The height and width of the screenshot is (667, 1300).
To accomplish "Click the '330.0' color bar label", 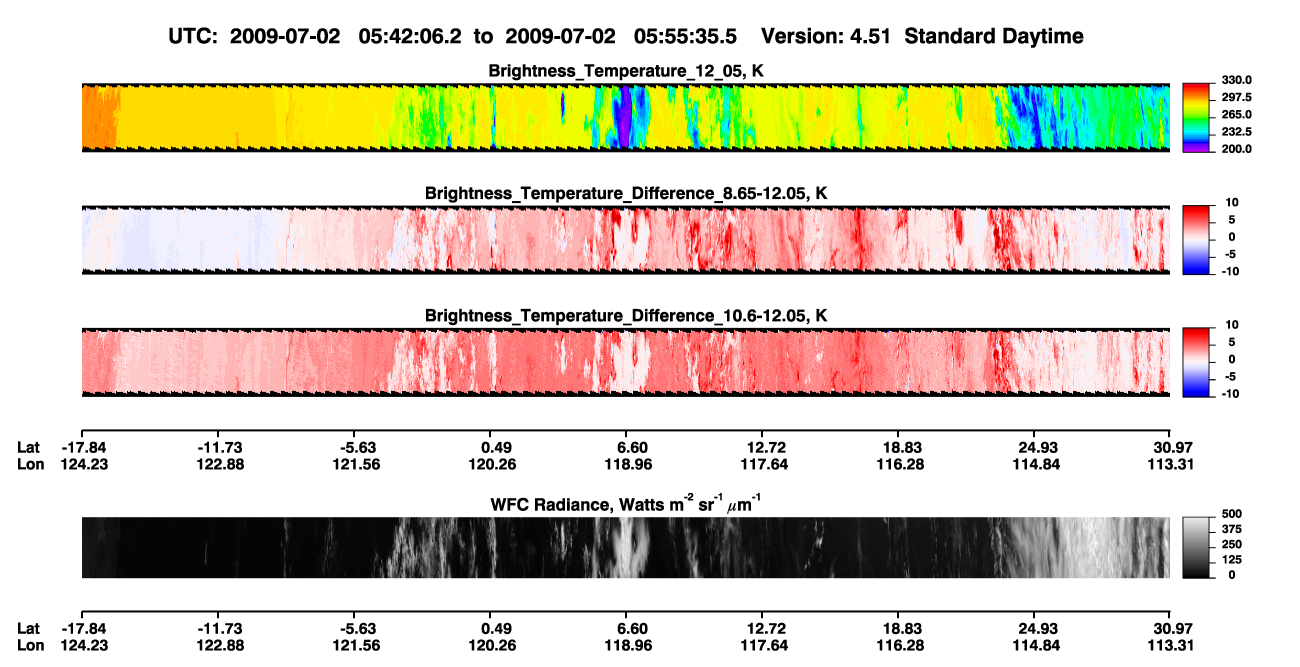I will [x=1237, y=80].
